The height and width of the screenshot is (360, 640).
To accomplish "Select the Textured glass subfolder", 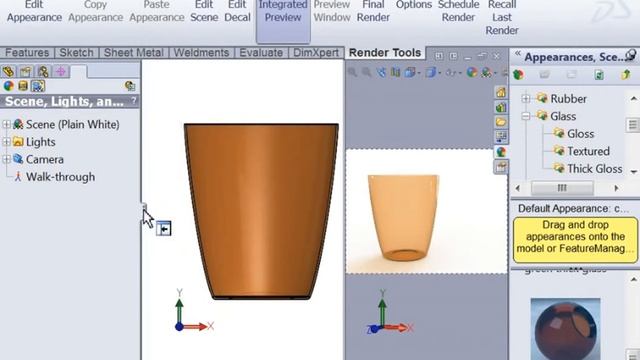I will click(582, 151).
